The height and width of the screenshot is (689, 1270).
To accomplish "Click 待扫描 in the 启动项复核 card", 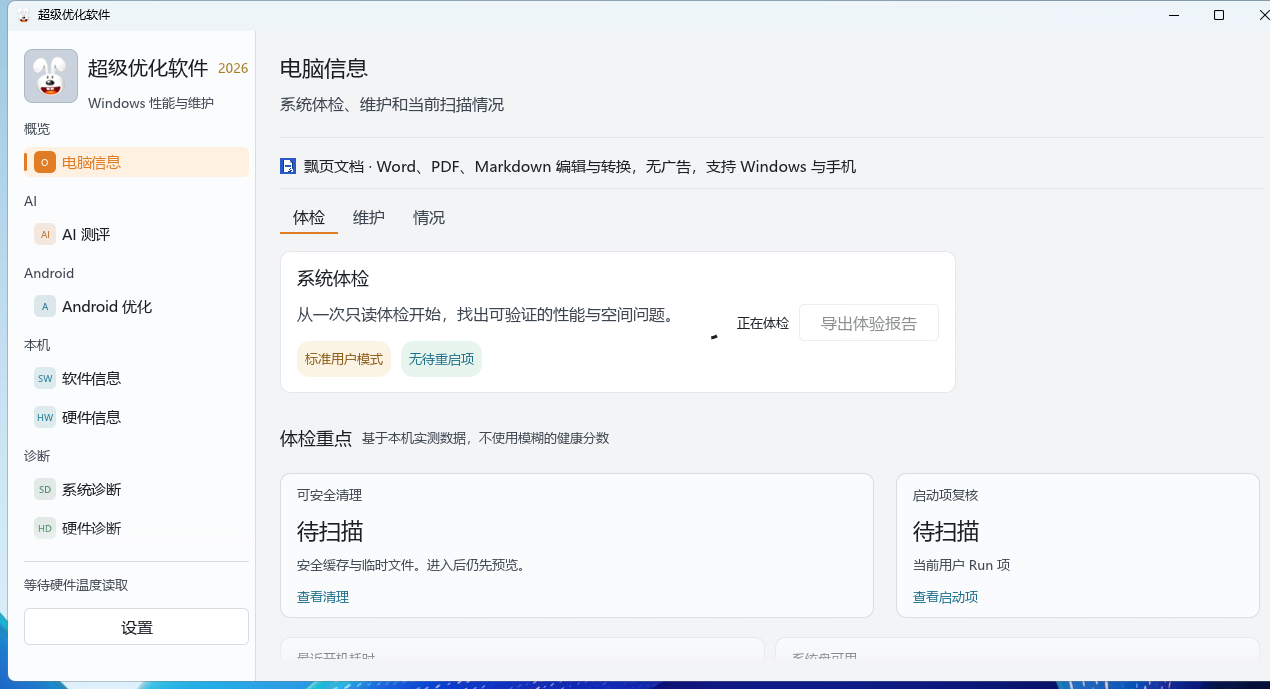I will tap(946, 531).
